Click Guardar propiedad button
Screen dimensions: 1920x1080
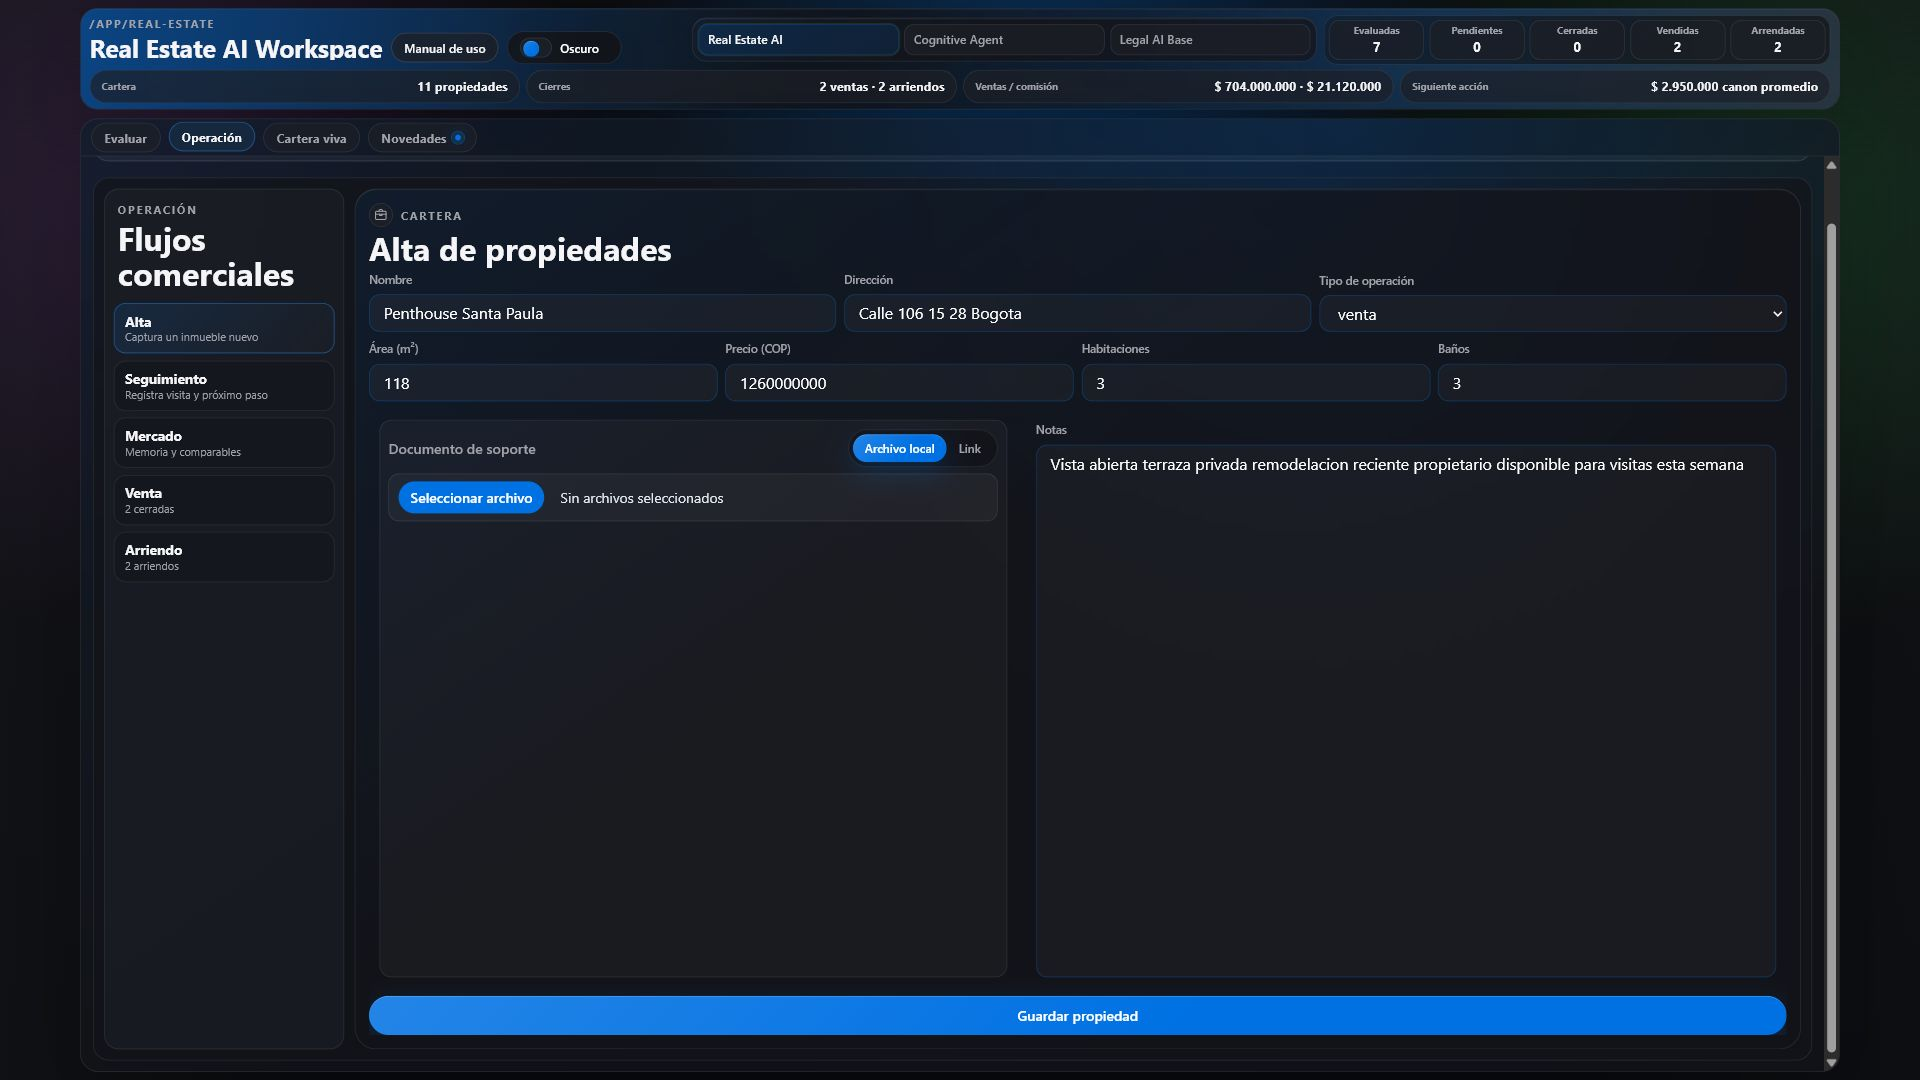click(x=1077, y=1016)
